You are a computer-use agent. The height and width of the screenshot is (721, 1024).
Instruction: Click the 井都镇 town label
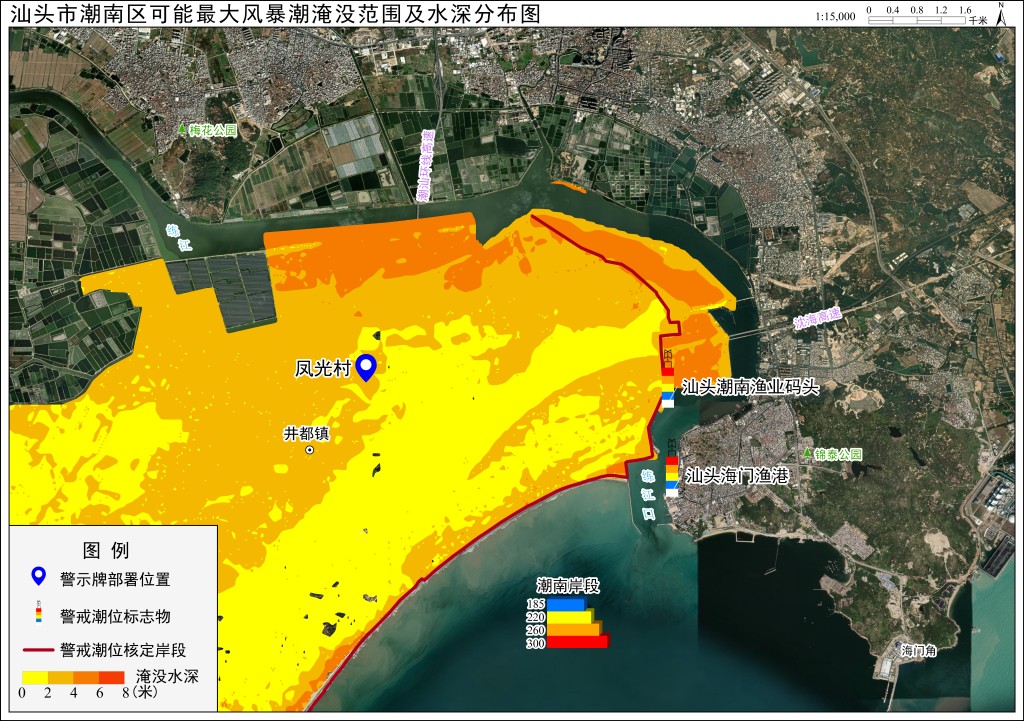click(306, 433)
